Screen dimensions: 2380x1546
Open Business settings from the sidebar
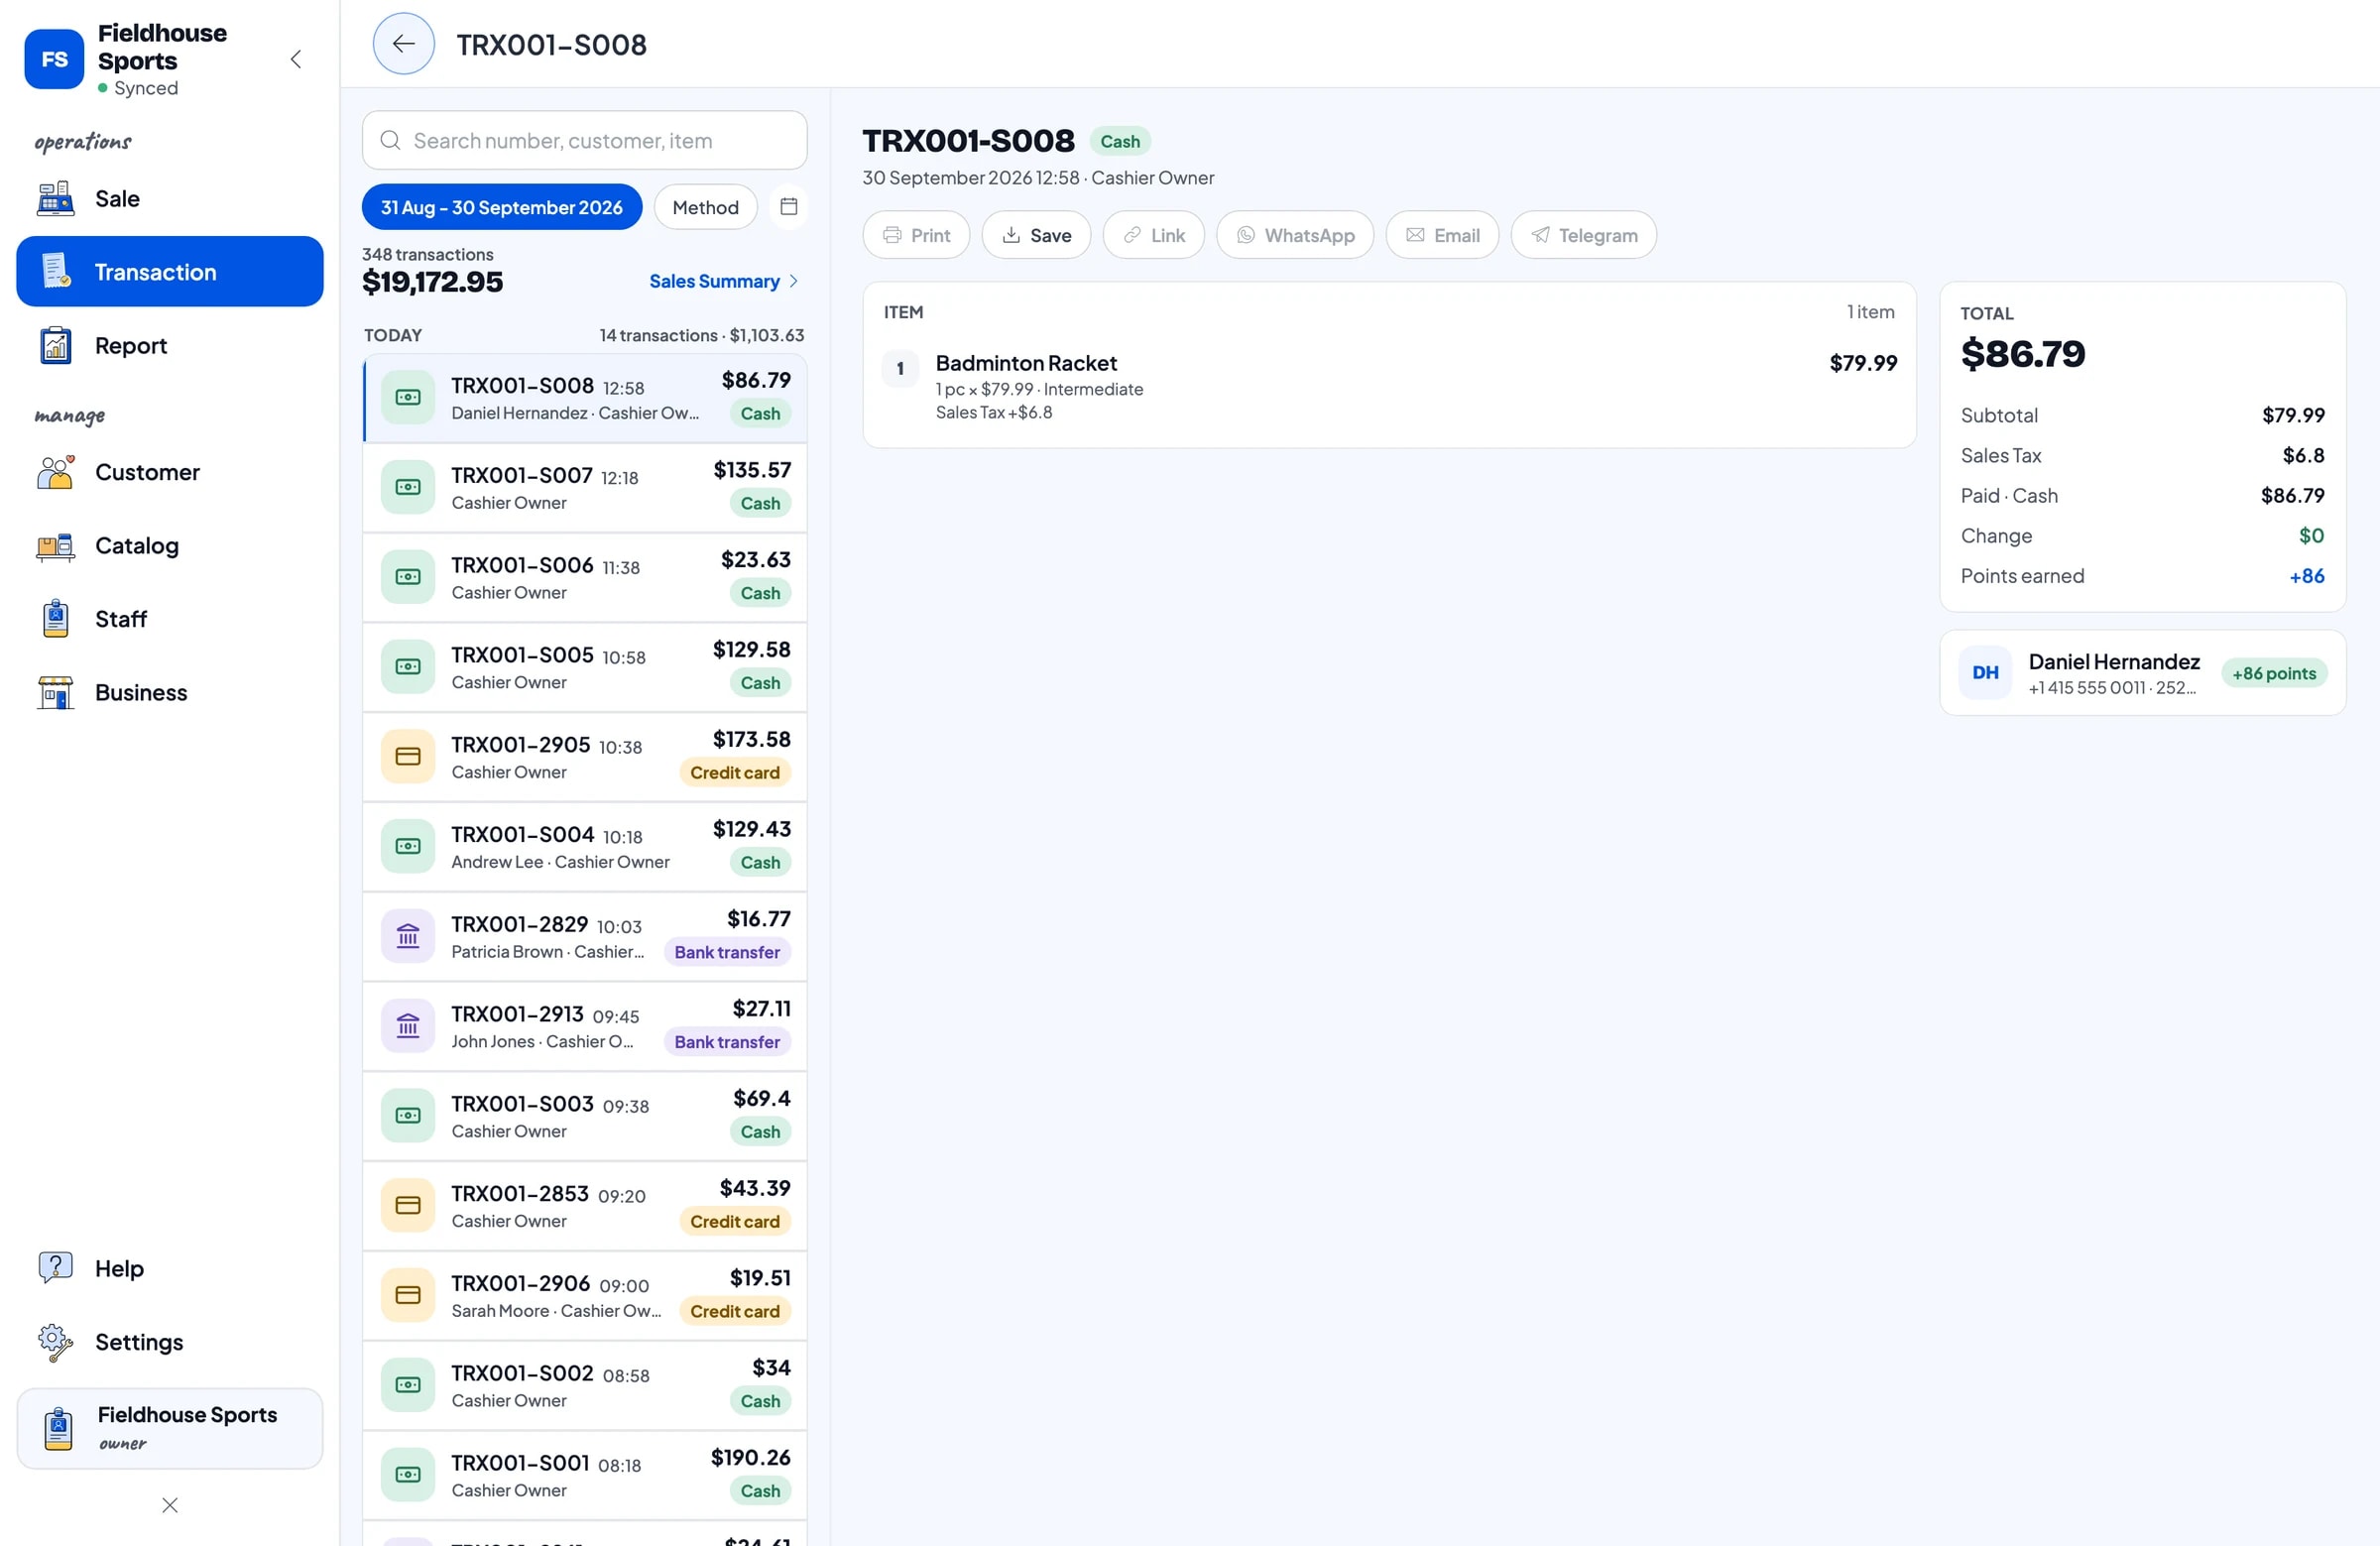(x=170, y=692)
